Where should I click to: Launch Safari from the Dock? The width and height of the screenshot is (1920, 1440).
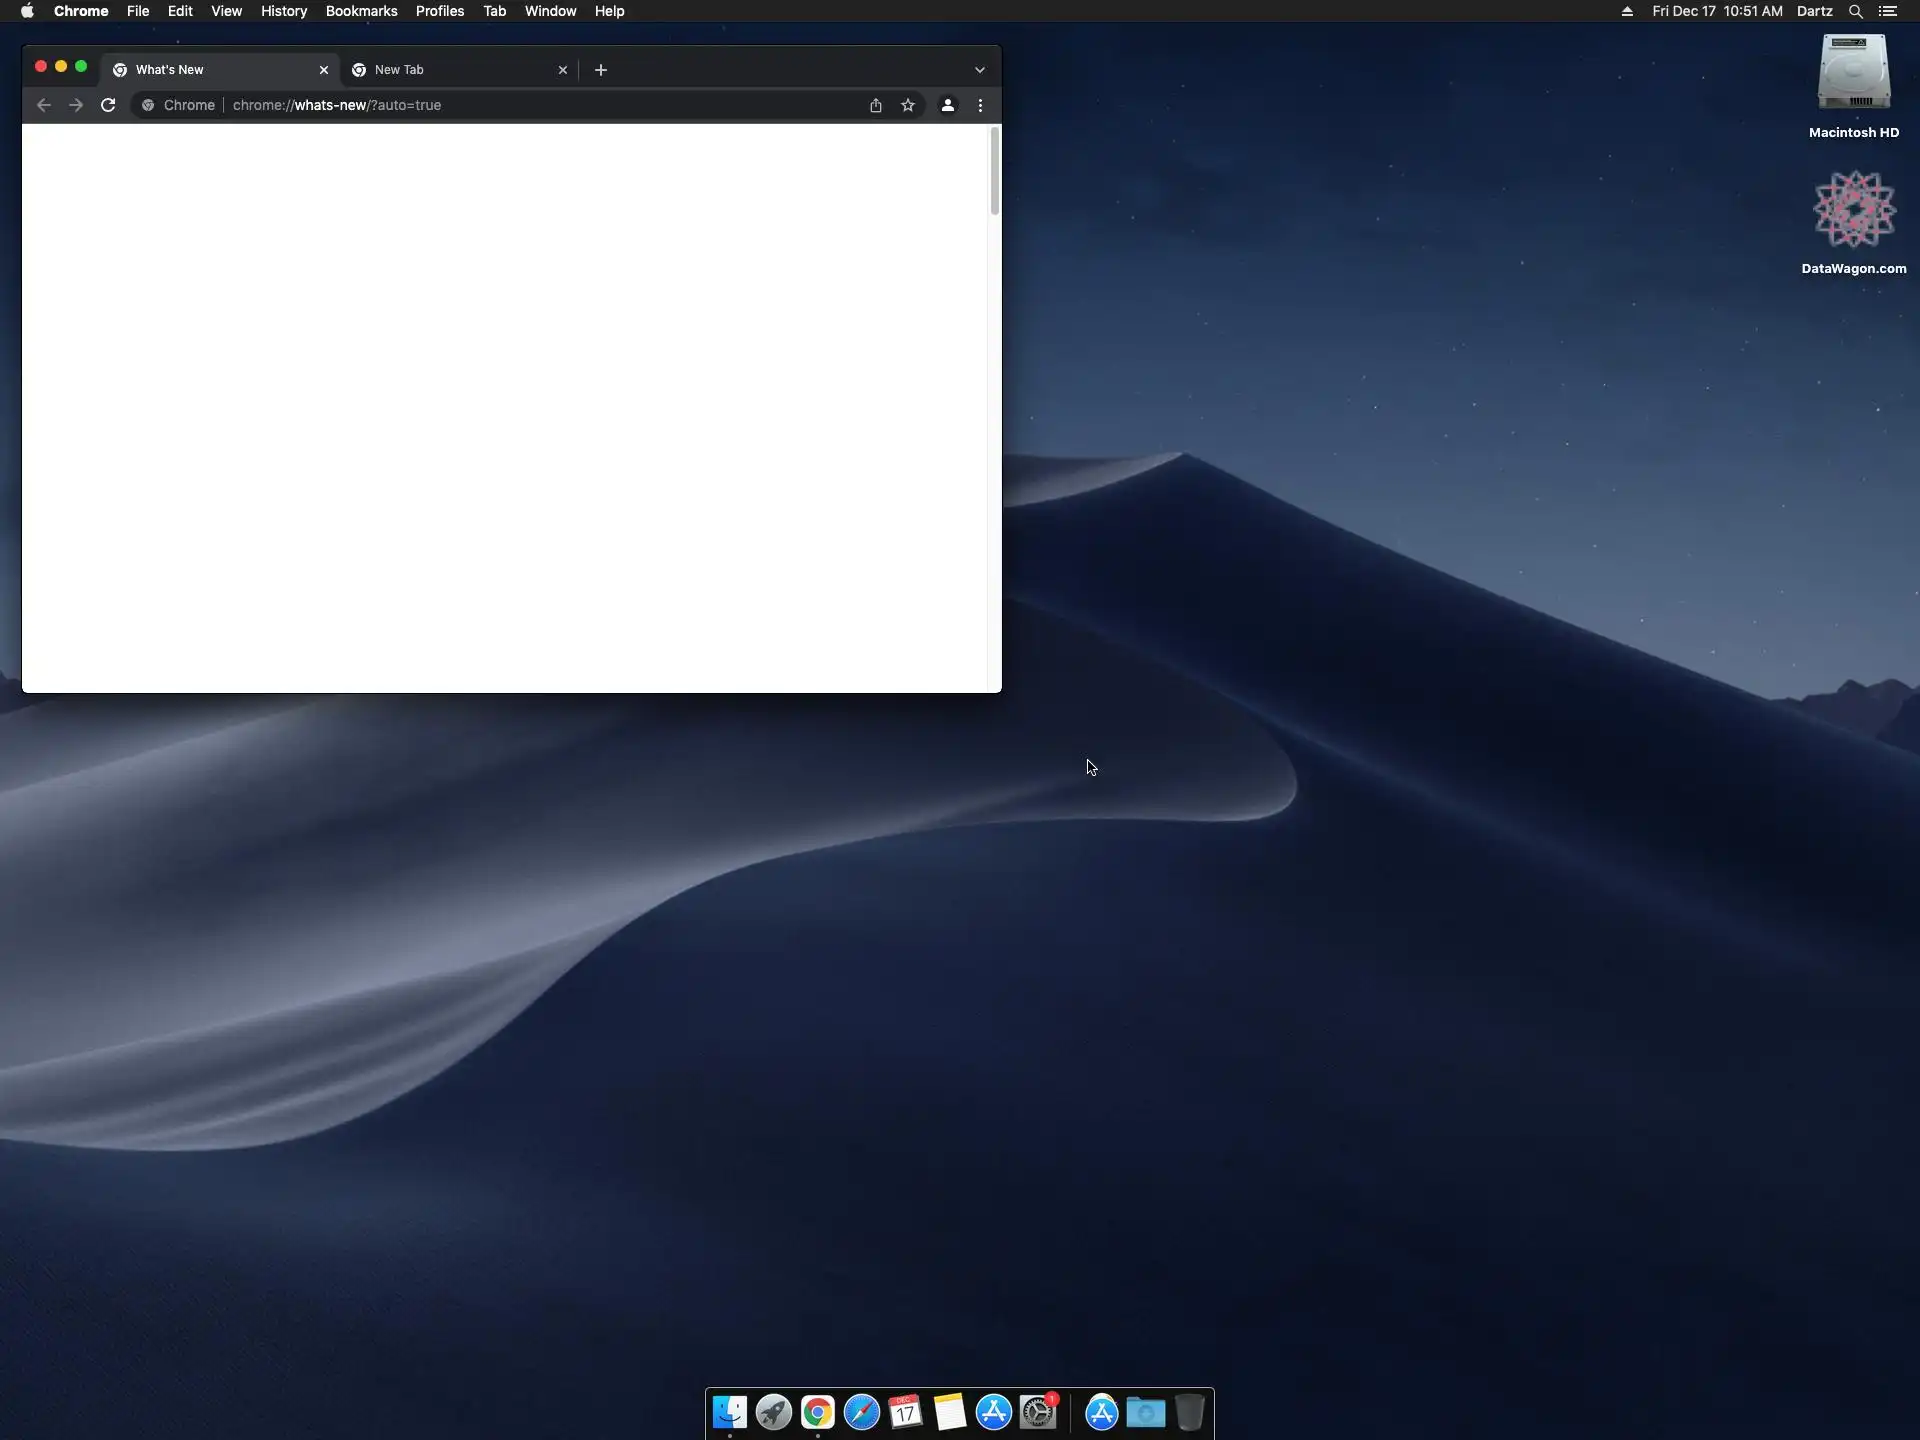click(861, 1412)
